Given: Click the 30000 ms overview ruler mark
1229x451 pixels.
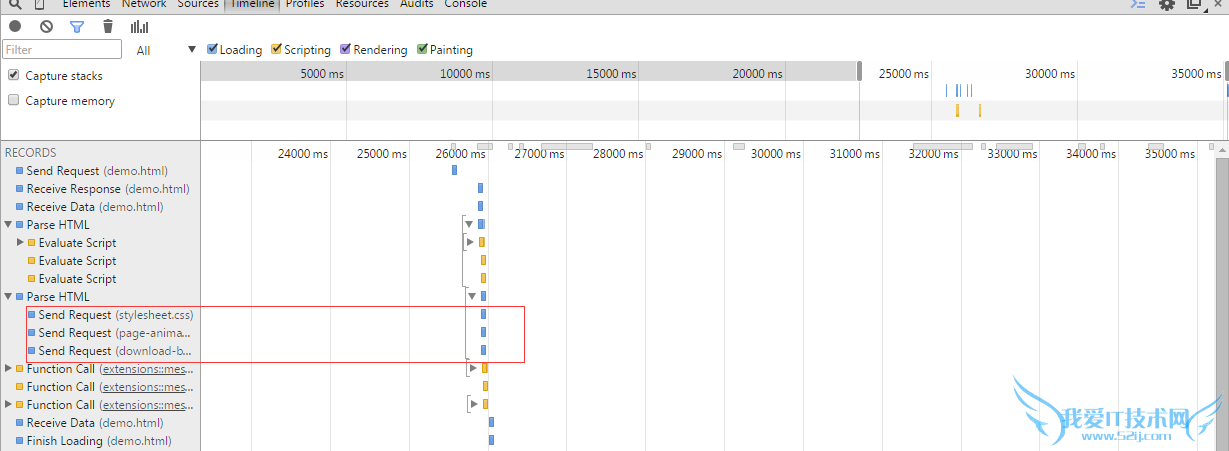Looking at the screenshot, I should pyautogui.click(x=1049, y=73).
